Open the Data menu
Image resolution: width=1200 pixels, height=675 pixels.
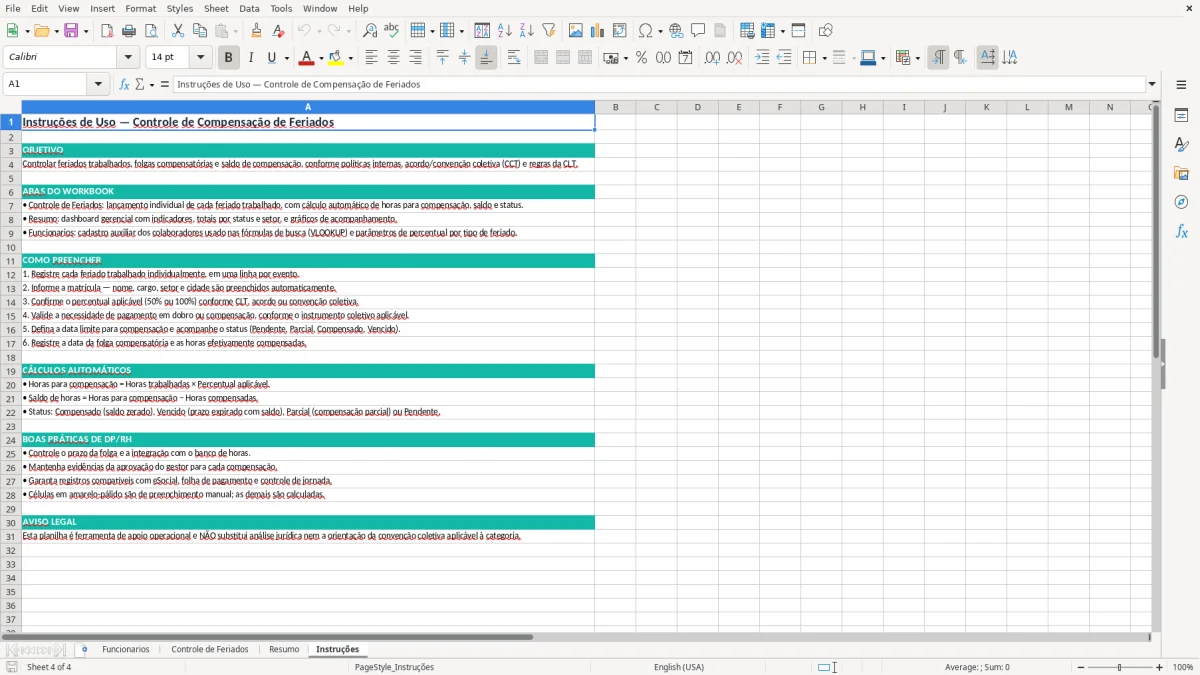[249, 8]
